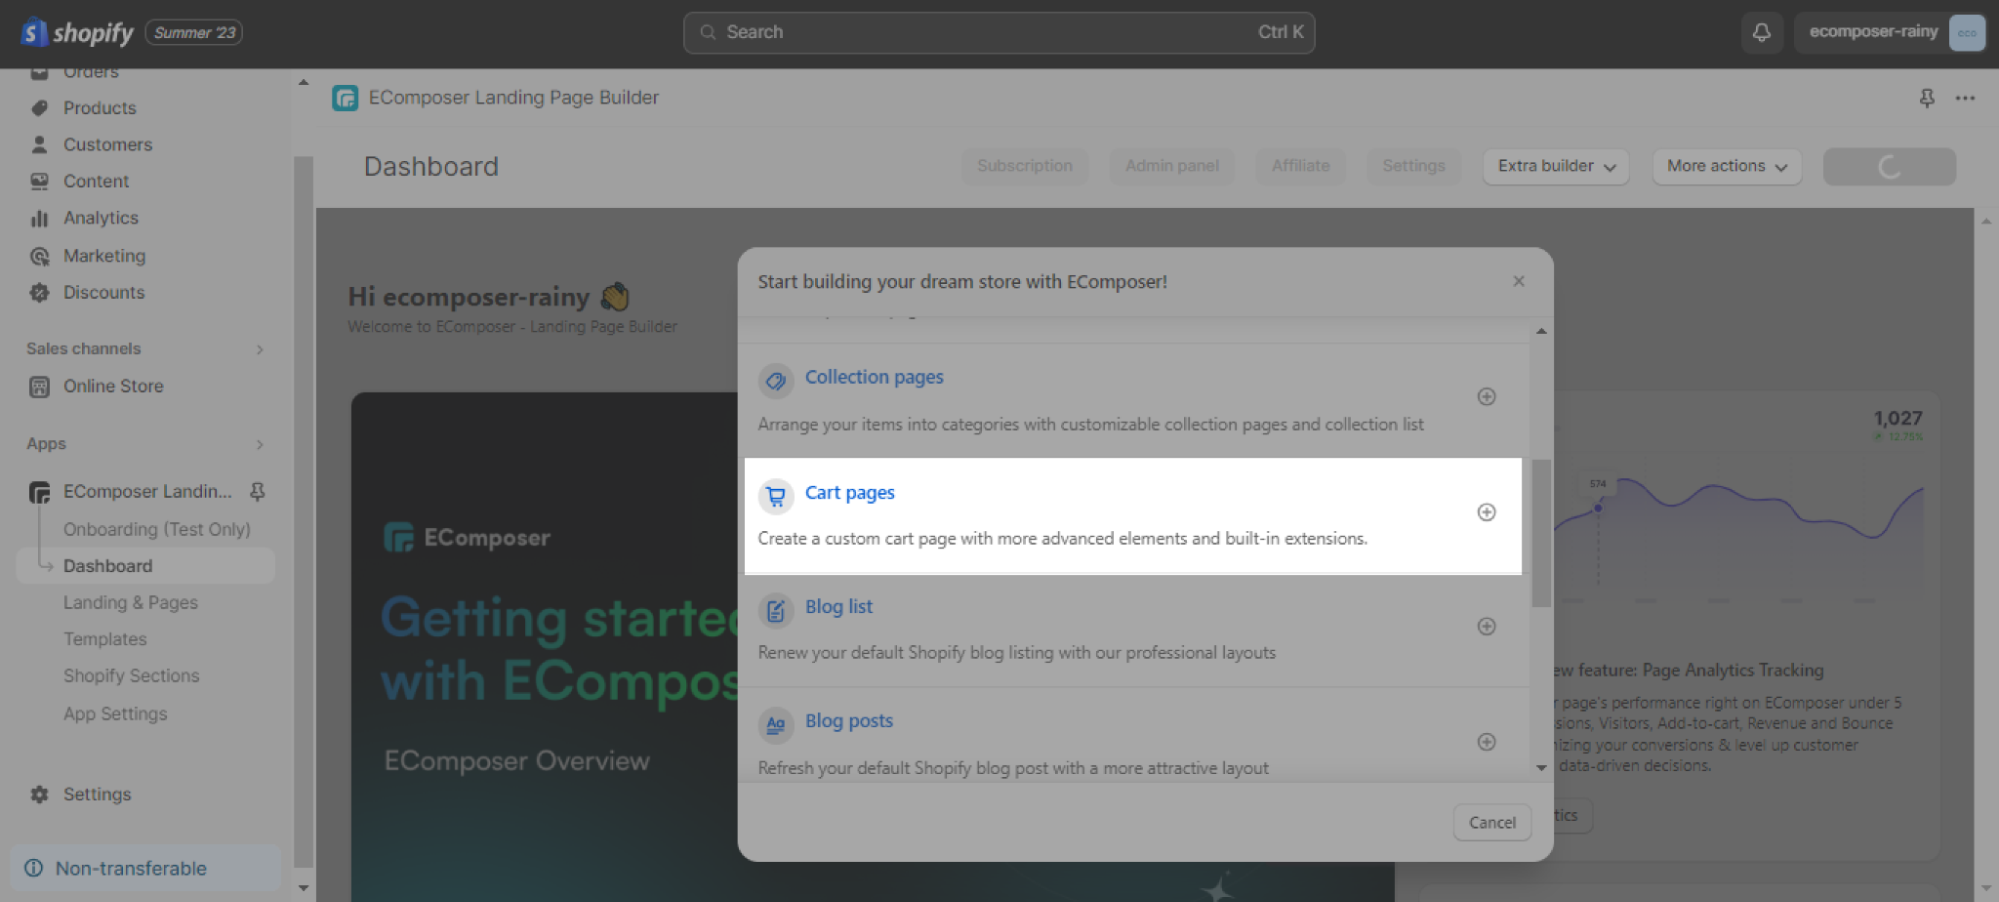1999x902 pixels.
Task: Click EComposer logo in page header
Action: point(345,98)
